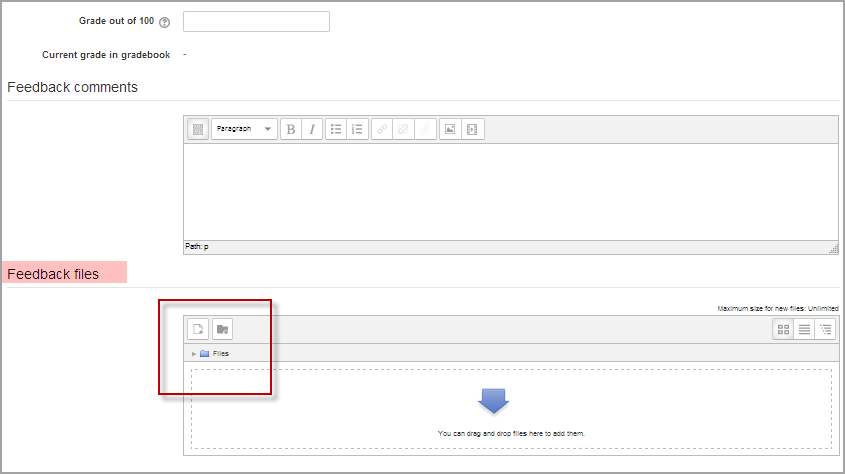Switch file display to tree view
Image resolution: width=845 pixels, height=474 pixels.
[825, 329]
